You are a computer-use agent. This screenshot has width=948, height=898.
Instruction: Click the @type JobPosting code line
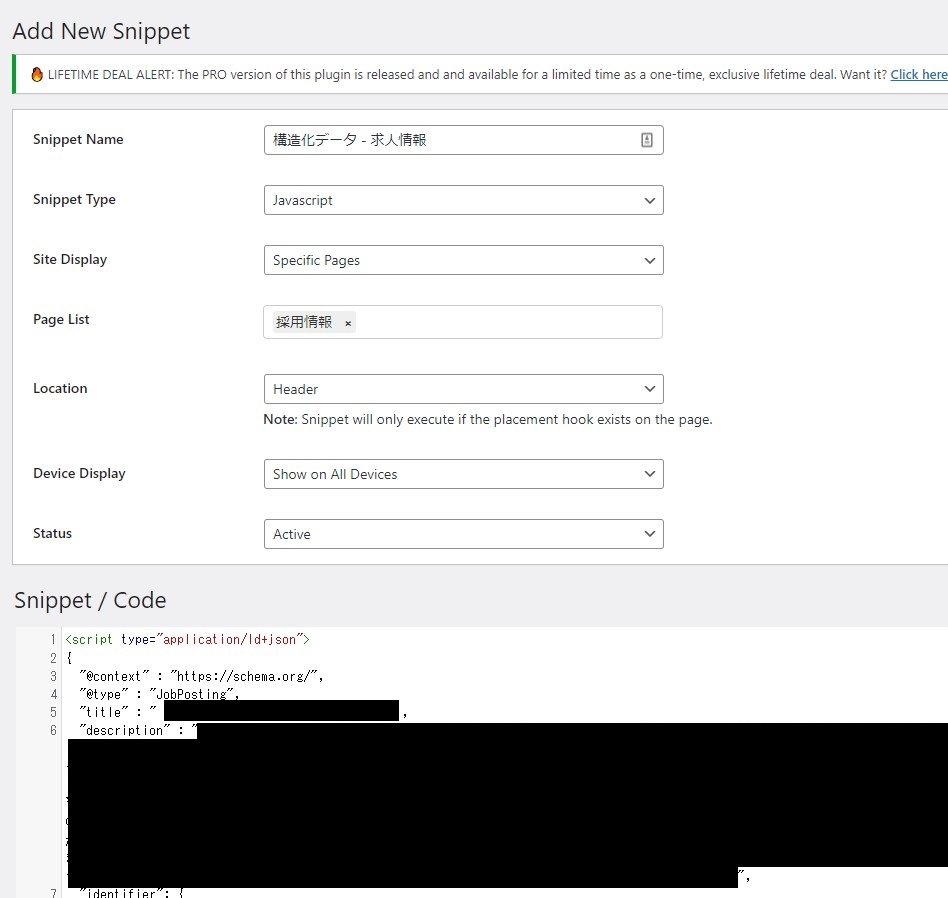click(160, 694)
